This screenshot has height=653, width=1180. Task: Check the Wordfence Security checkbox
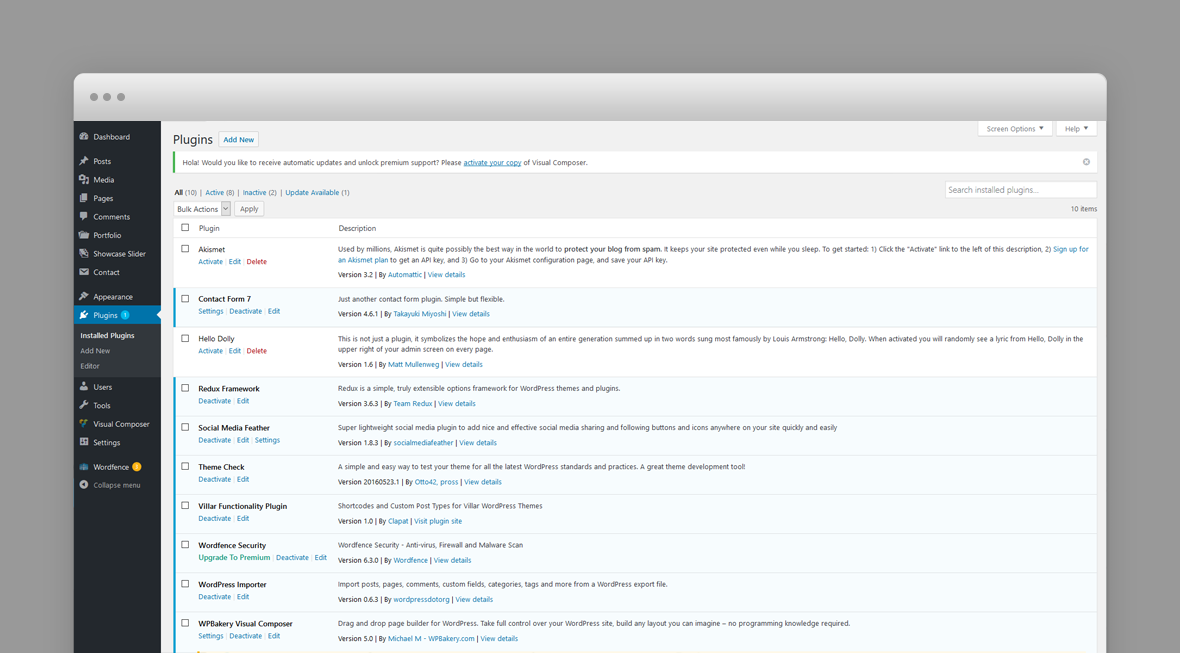click(185, 545)
